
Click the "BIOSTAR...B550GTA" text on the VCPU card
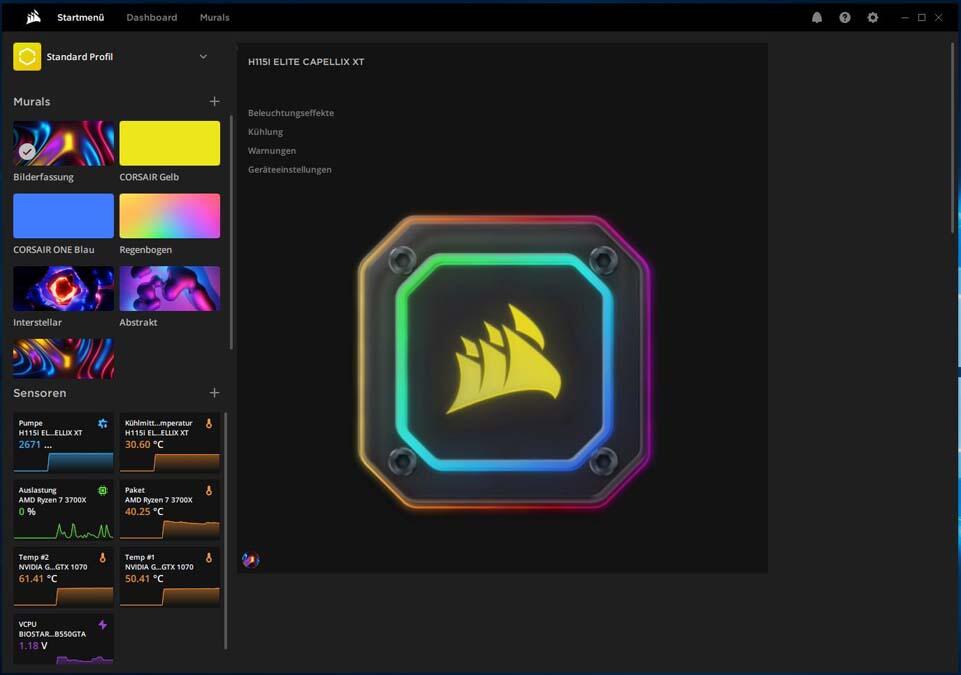click(52, 634)
